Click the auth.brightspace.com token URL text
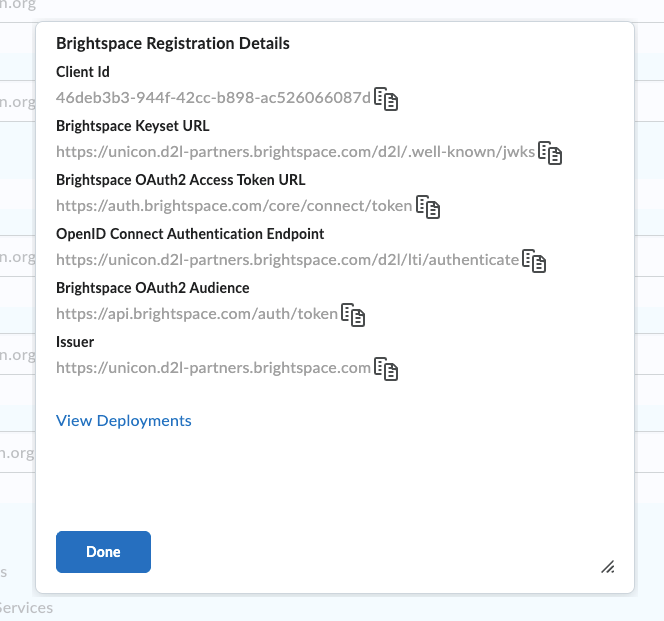The image size is (664, 621). tap(234, 206)
